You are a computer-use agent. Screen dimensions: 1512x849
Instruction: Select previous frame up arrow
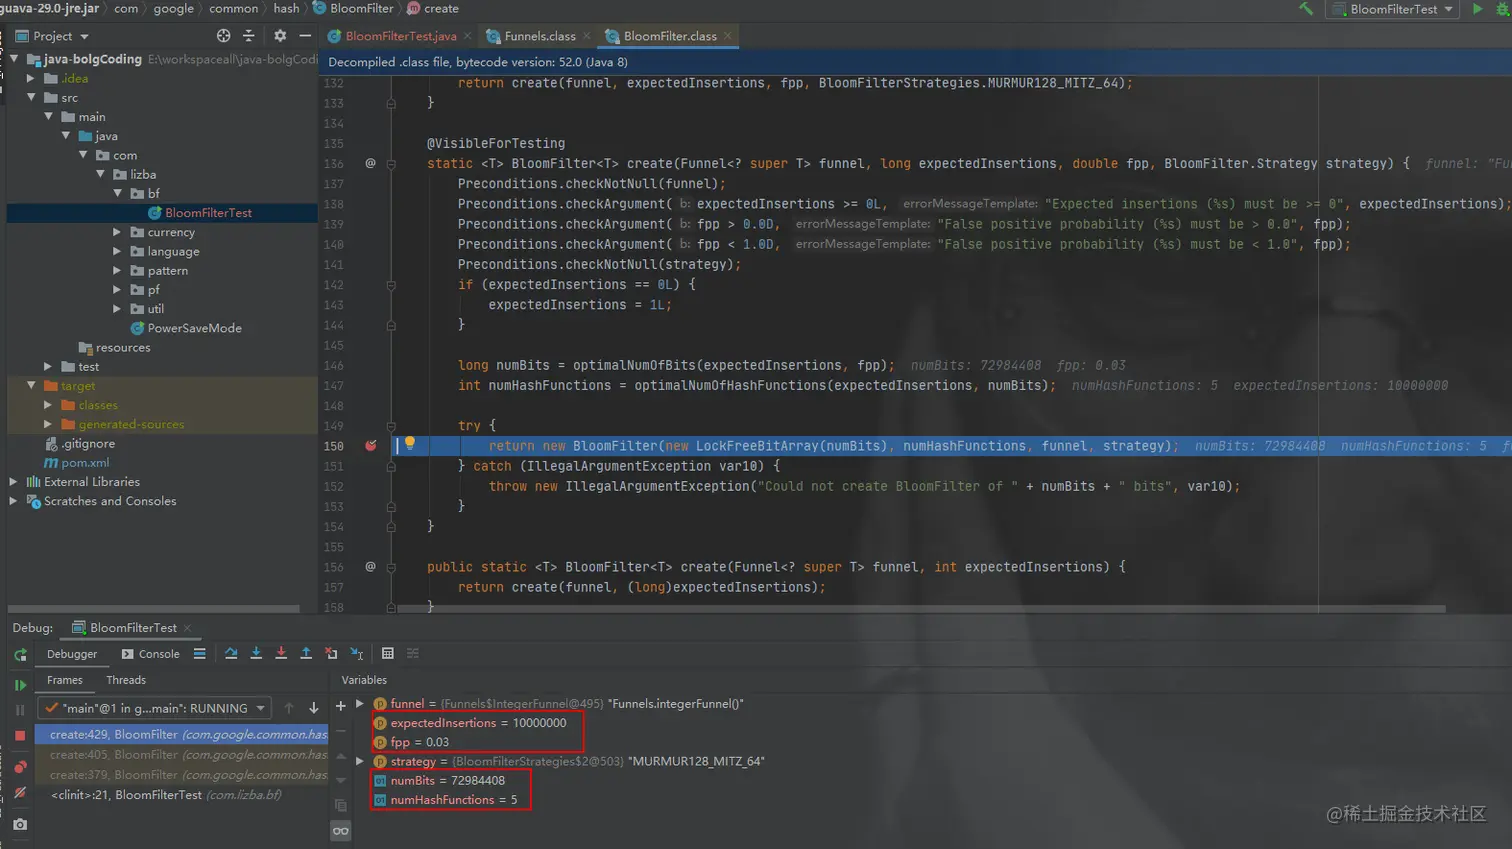[x=289, y=708]
